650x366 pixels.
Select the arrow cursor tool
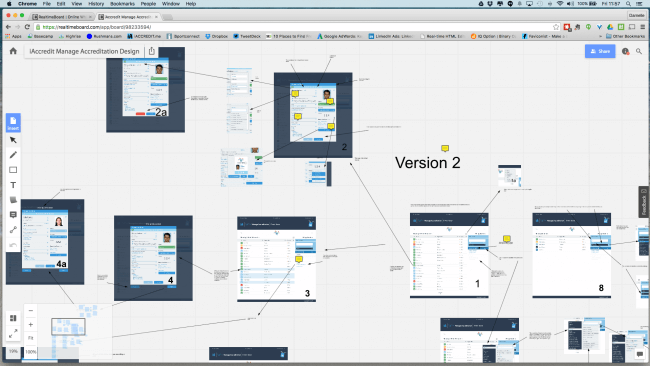click(x=13, y=140)
